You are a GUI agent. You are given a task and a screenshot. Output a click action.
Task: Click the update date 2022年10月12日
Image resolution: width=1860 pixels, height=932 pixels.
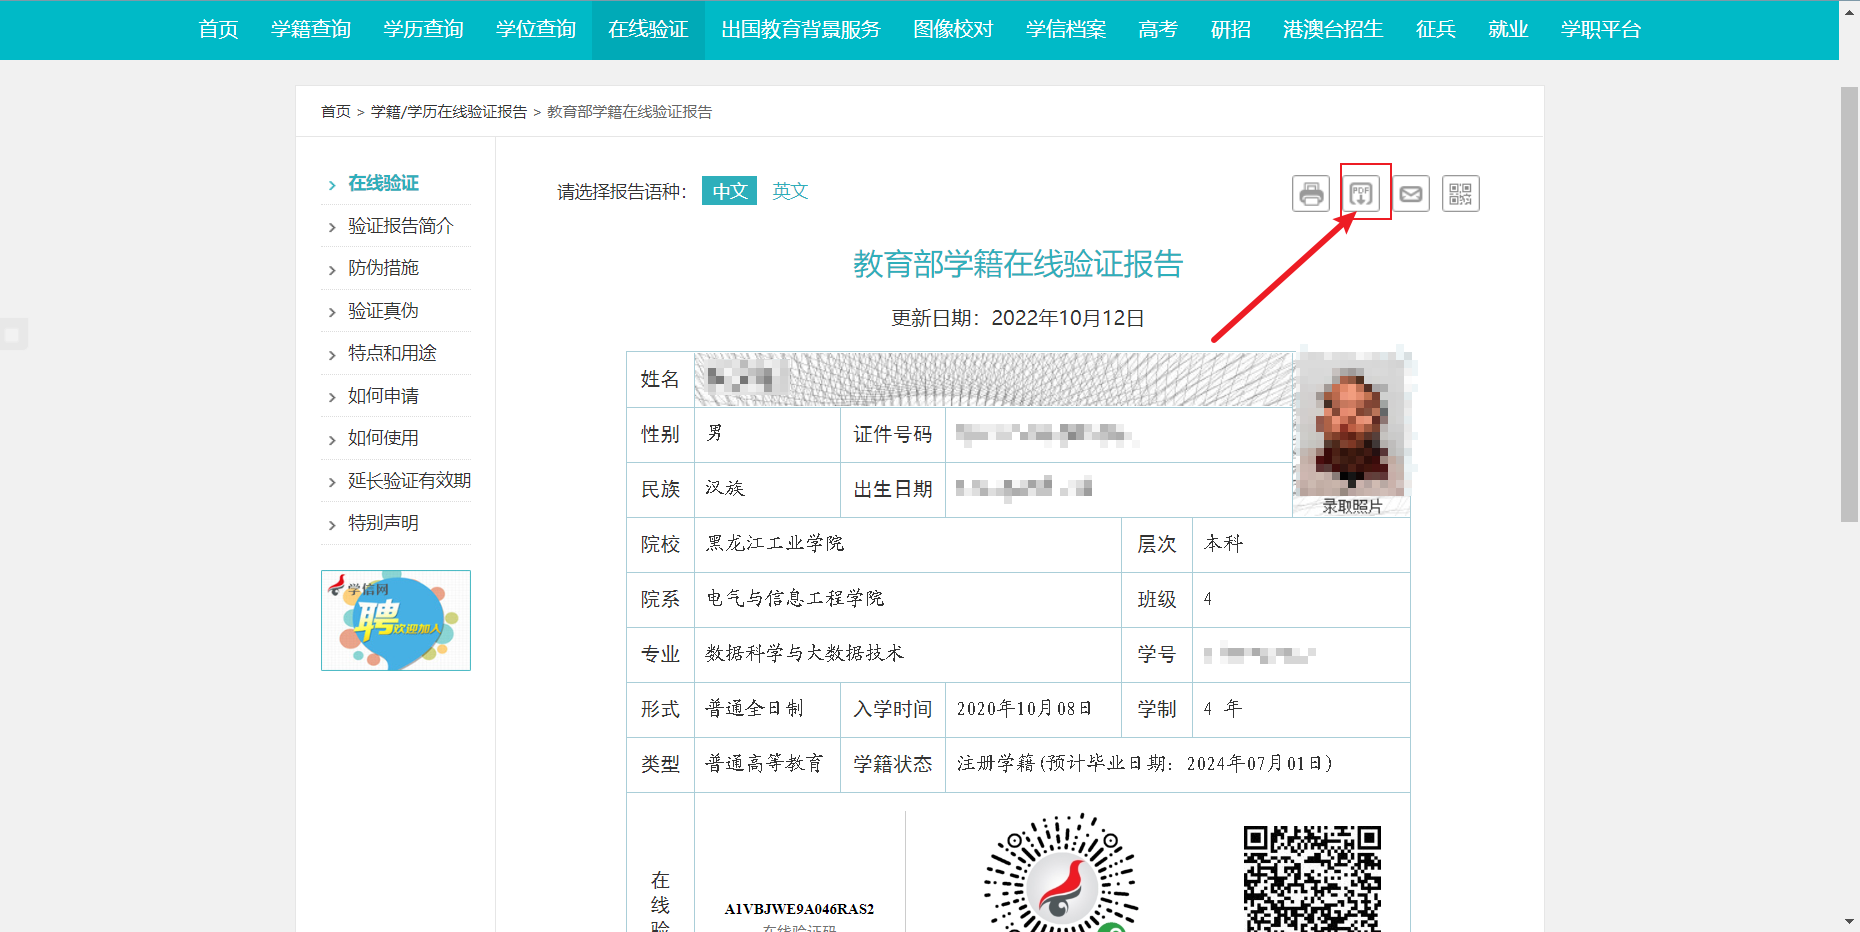coord(1068,318)
